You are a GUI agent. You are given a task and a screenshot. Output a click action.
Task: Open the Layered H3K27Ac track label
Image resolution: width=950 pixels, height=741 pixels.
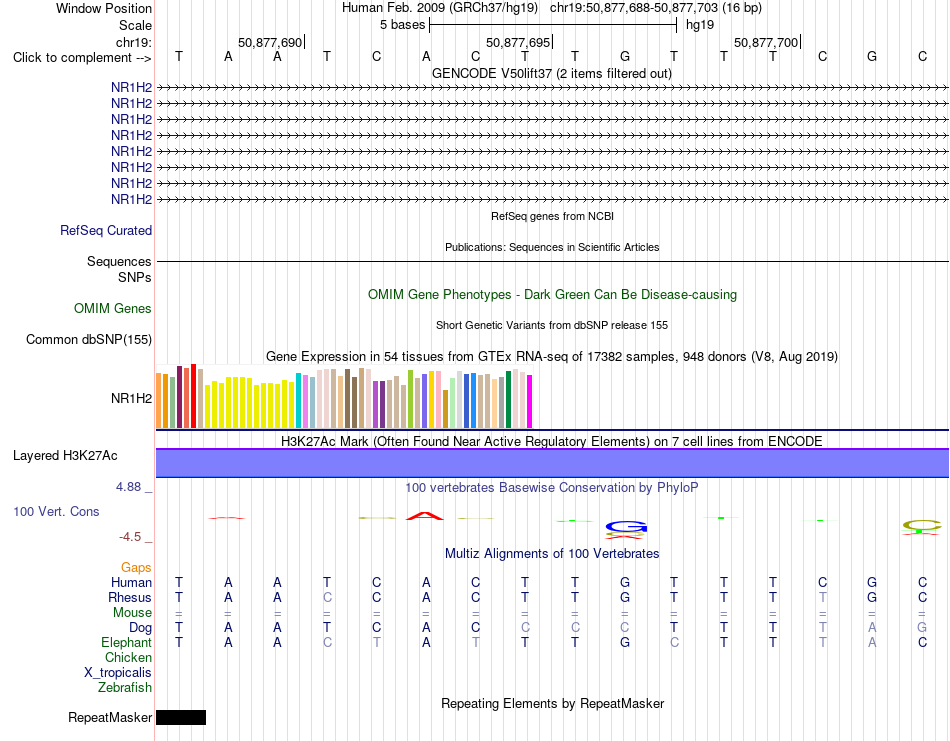pos(65,456)
